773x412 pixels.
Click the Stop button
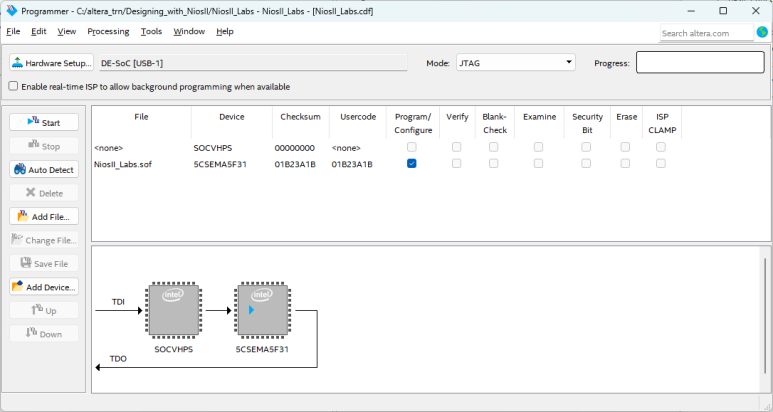click(x=44, y=146)
